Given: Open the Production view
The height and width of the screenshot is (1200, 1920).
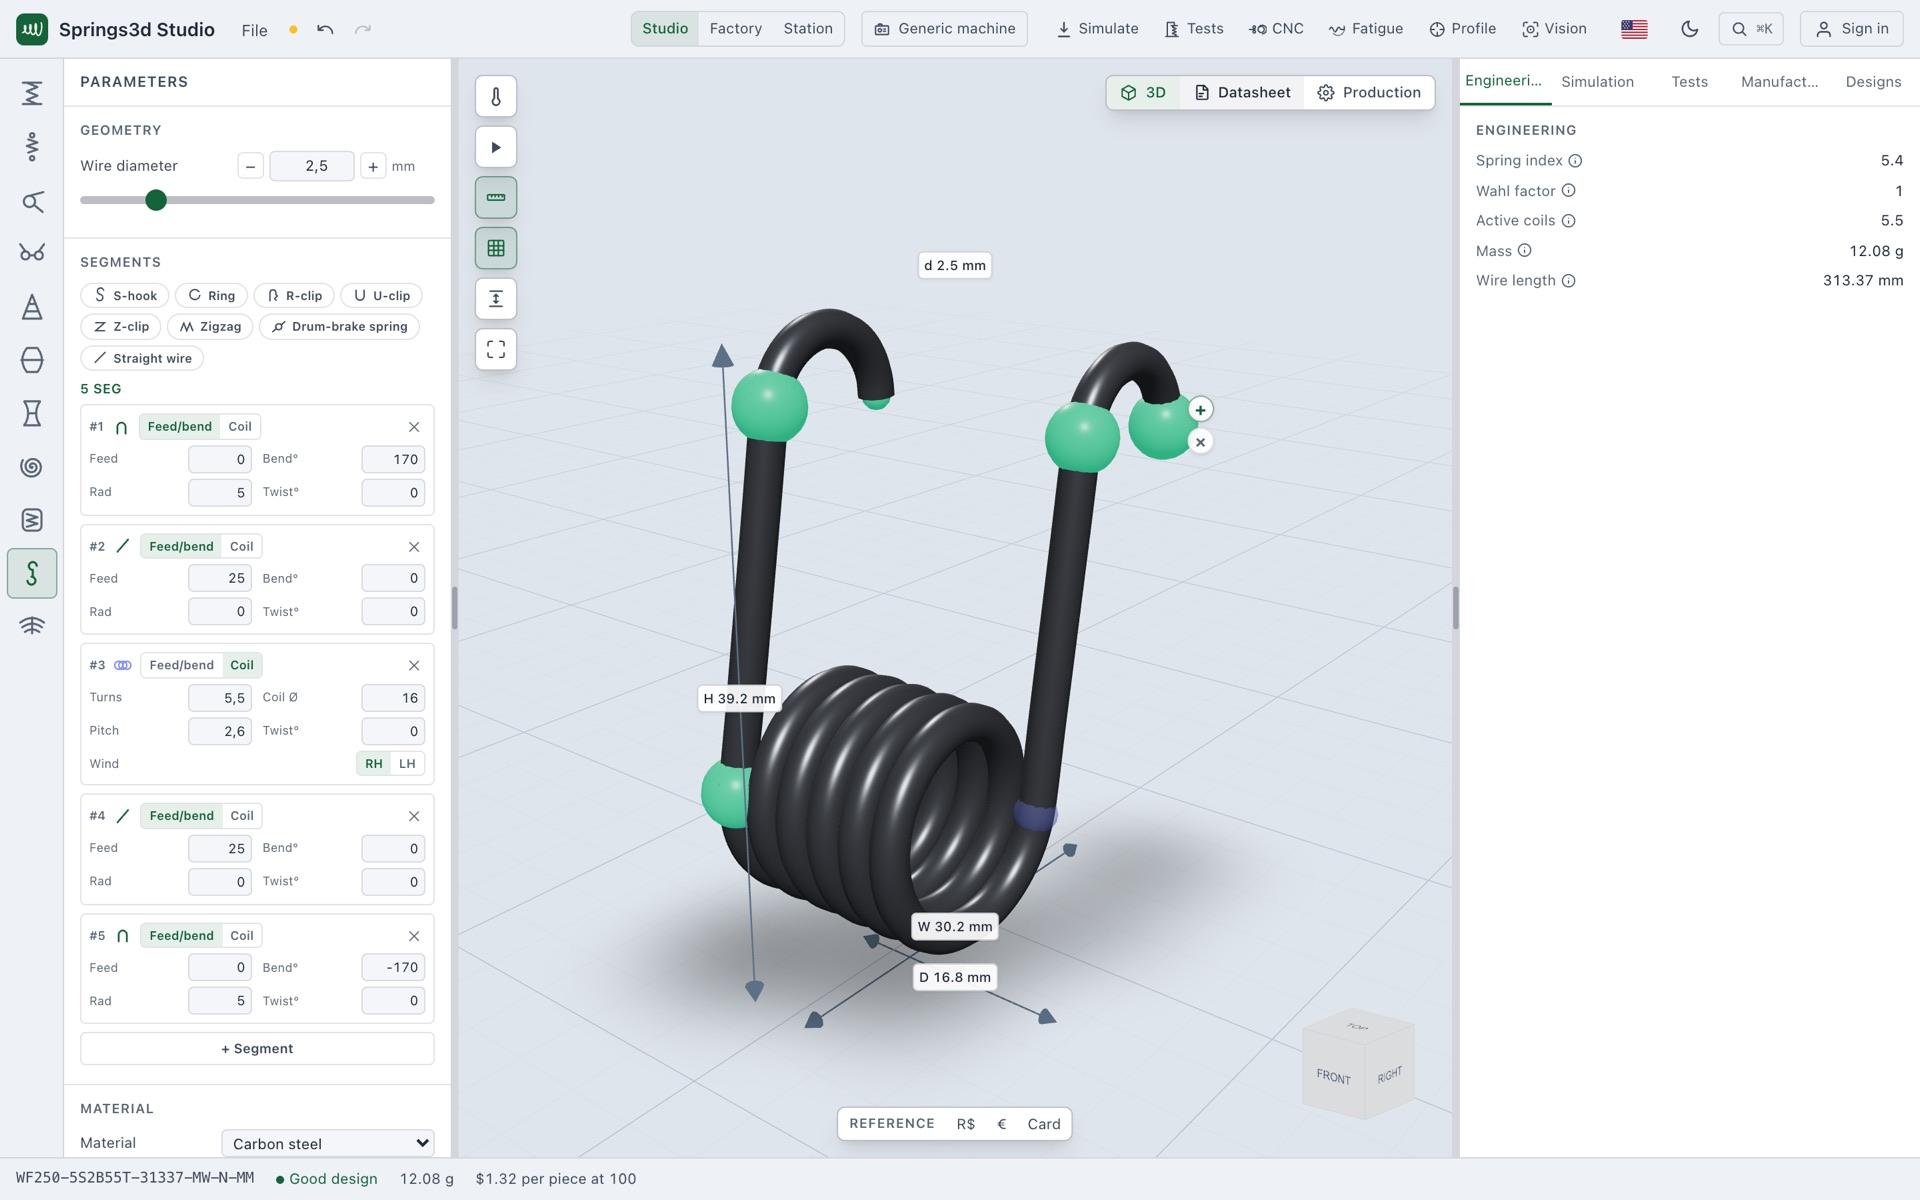Looking at the screenshot, I should 1369,93.
